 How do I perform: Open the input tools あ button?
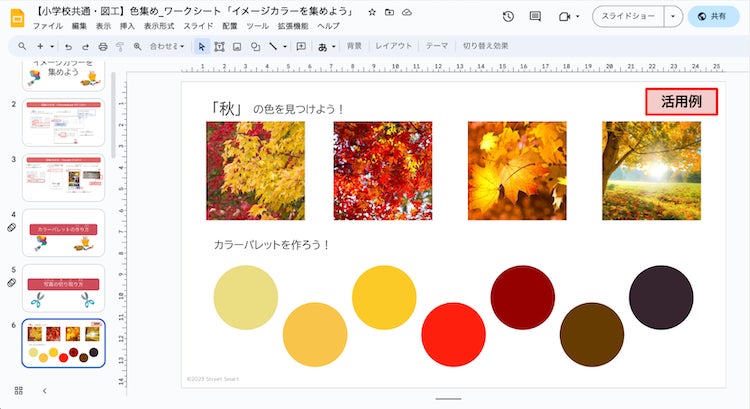(322, 46)
